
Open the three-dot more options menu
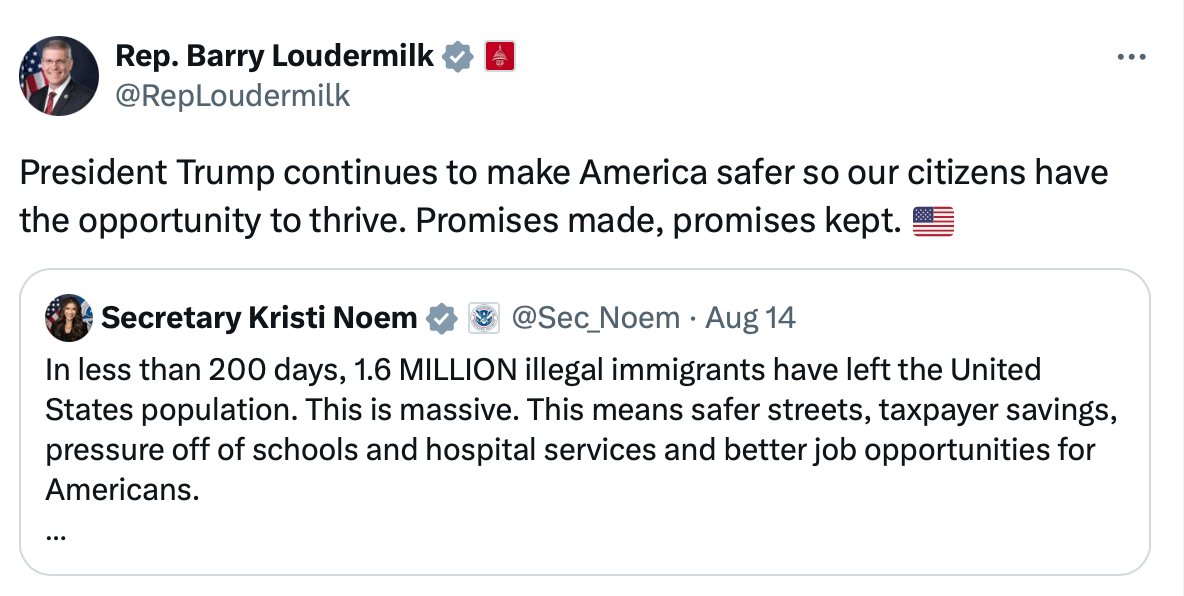pyautogui.click(x=1131, y=57)
